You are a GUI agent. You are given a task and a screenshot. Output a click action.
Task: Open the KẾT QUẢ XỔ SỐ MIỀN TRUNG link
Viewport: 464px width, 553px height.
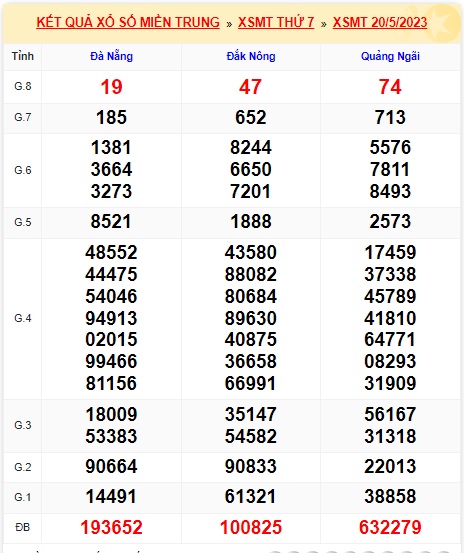[128, 23]
